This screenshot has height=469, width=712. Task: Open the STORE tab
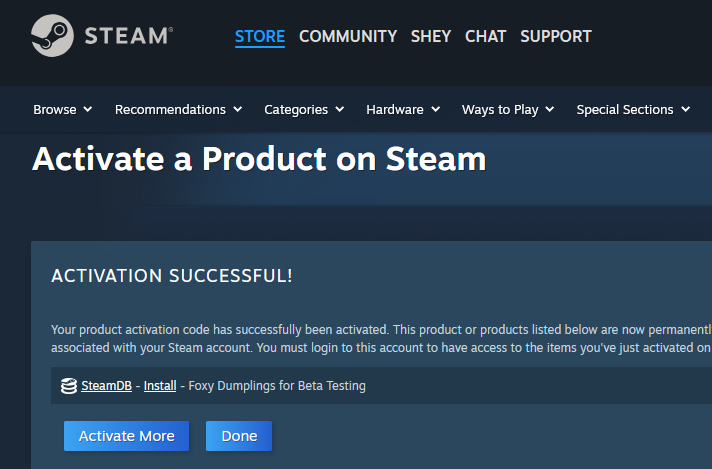point(260,36)
